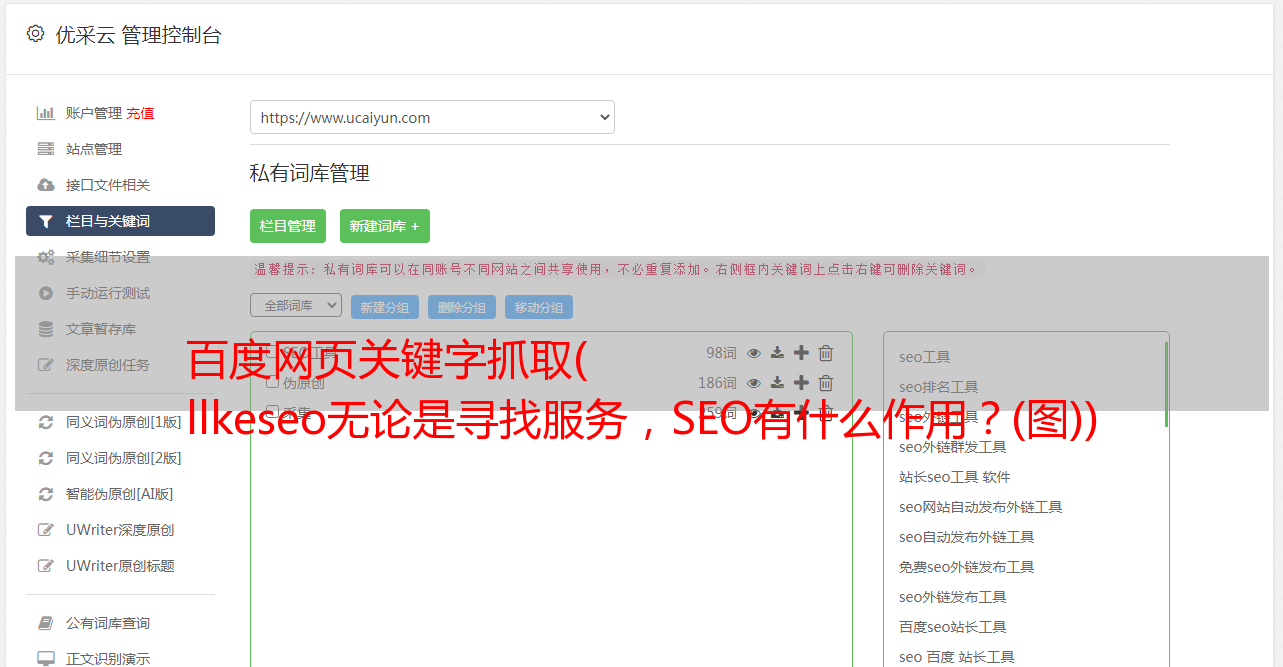Screen dimensions: 1283x667
Task: Open the site URL dropdown
Action: pyautogui.click(x=432, y=117)
